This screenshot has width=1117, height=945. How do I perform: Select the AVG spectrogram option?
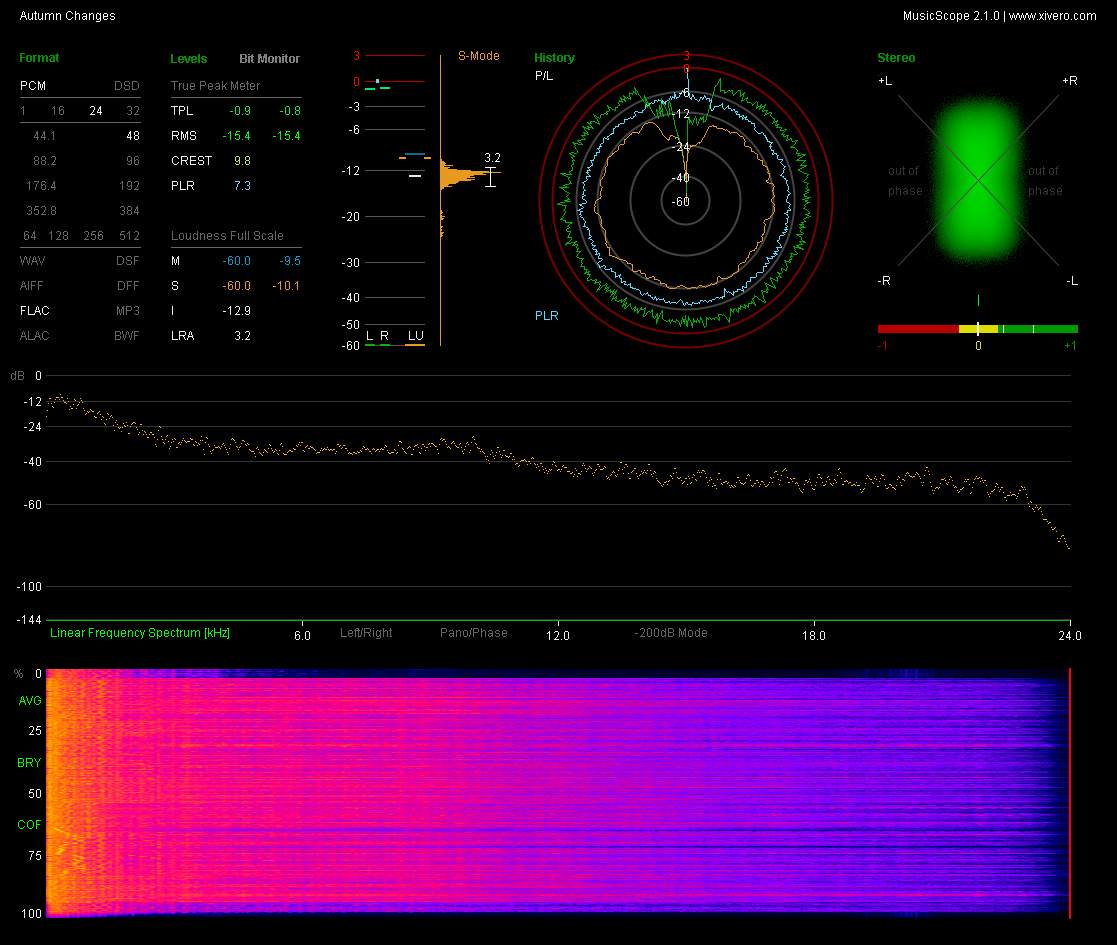tap(29, 701)
